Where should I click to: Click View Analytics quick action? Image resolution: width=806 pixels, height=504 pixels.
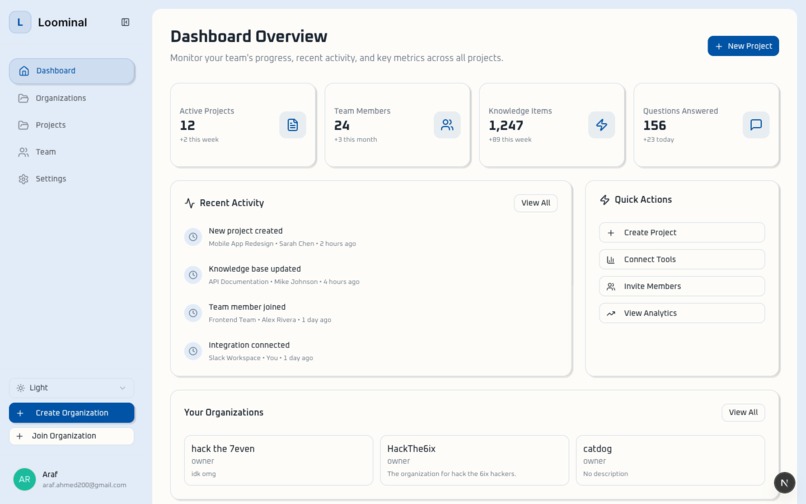tap(682, 313)
